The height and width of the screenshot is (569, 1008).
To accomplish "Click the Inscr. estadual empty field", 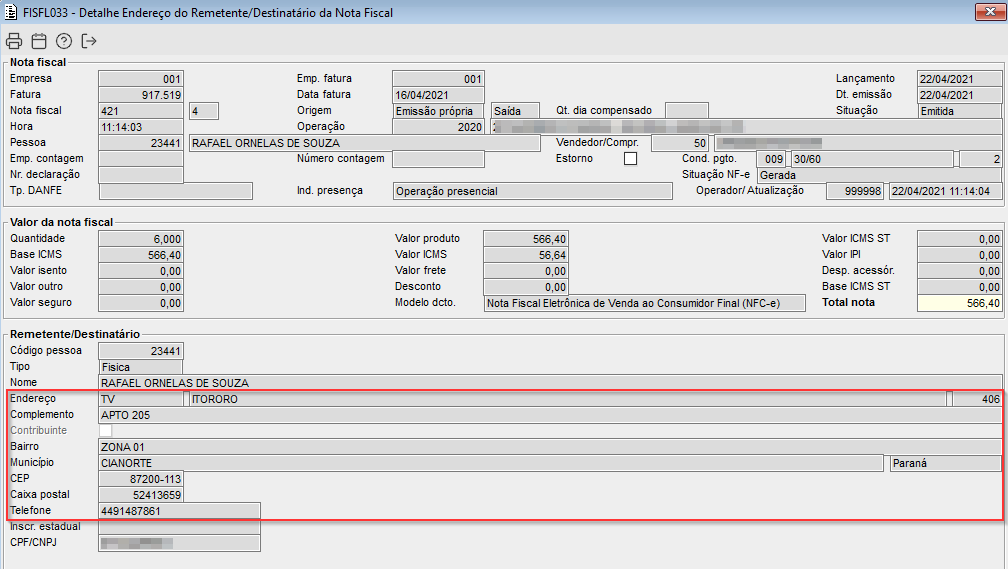I will pos(179,527).
